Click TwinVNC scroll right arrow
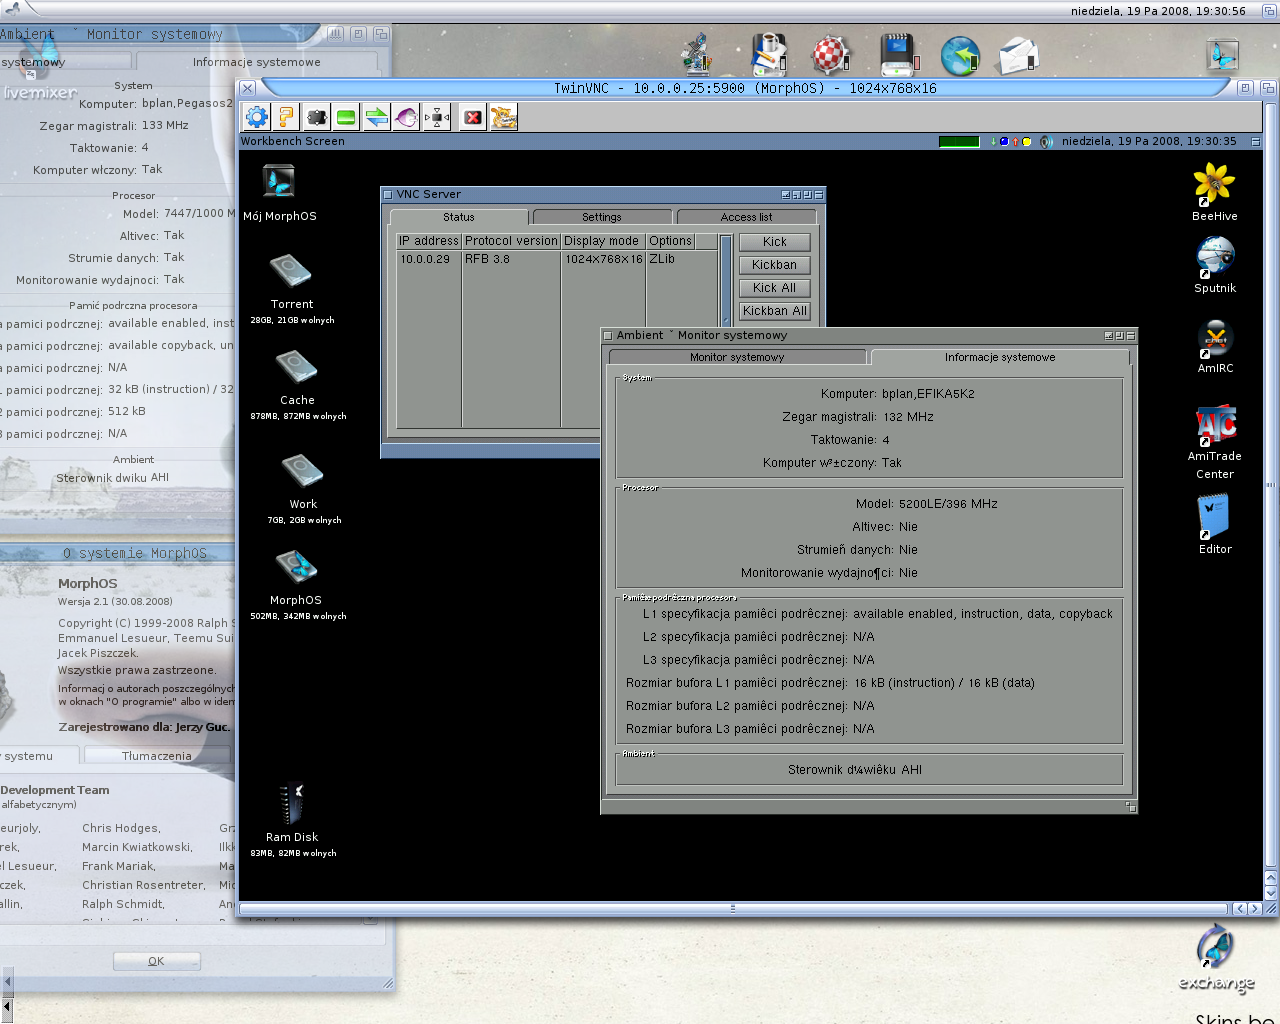This screenshot has width=1280, height=1024. [x=1254, y=909]
